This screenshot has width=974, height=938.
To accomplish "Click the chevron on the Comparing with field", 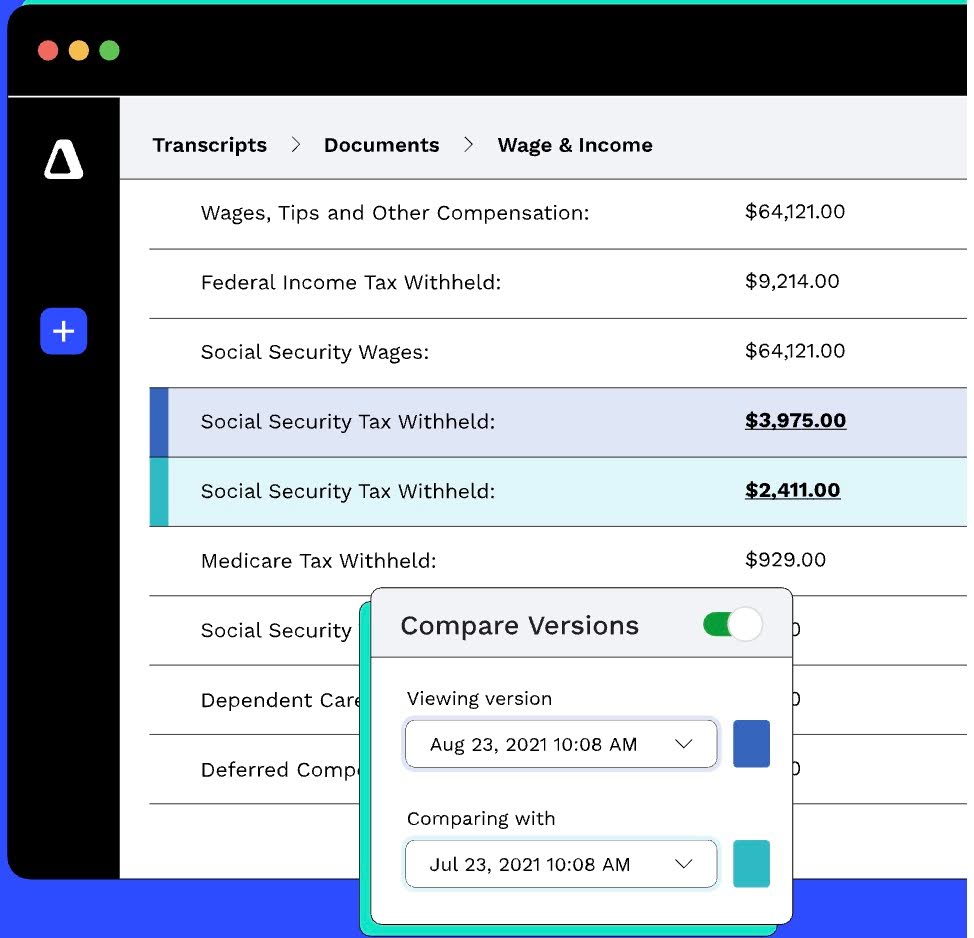I will coord(685,864).
